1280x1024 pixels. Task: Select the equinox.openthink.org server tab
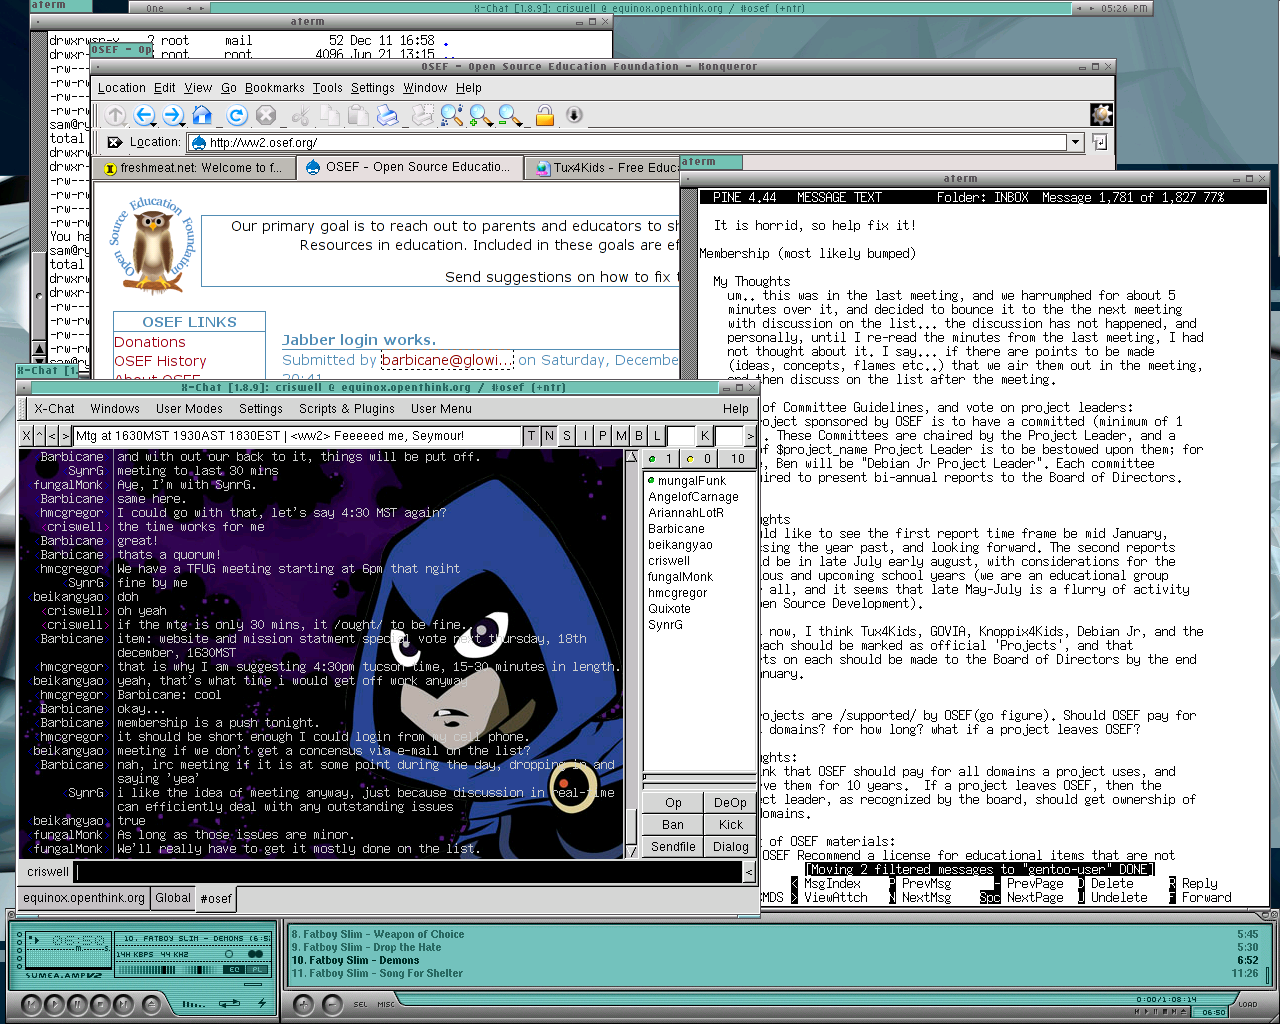click(x=84, y=898)
